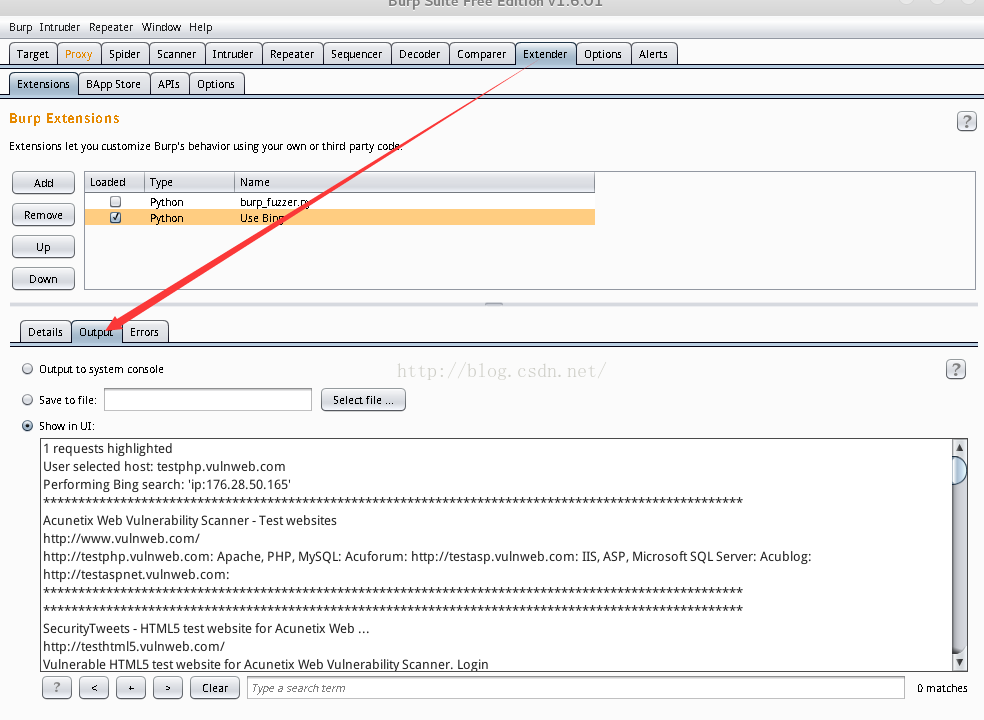Focus the search term input field
984x720 pixels.
click(x=575, y=687)
